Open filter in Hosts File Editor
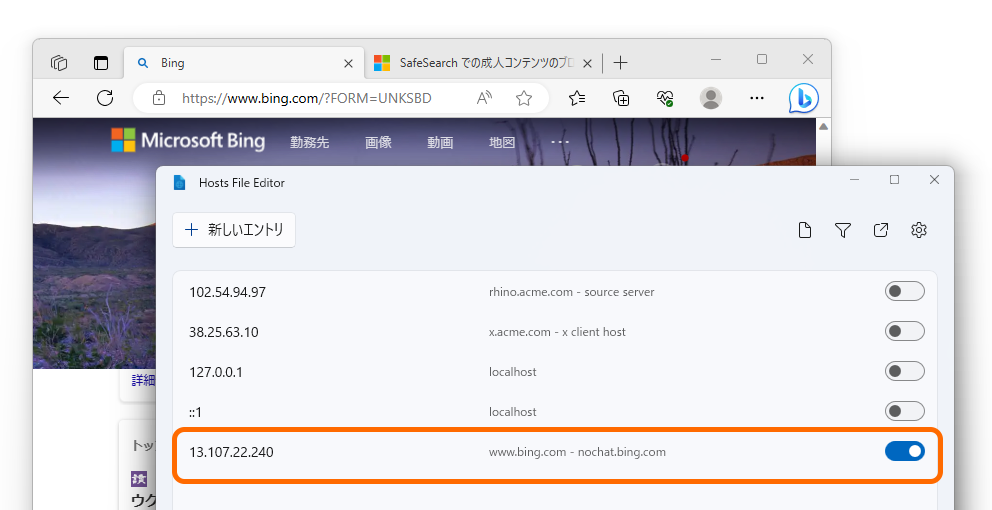Image resolution: width=992 pixels, height=510 pixels. pos(842,230)
